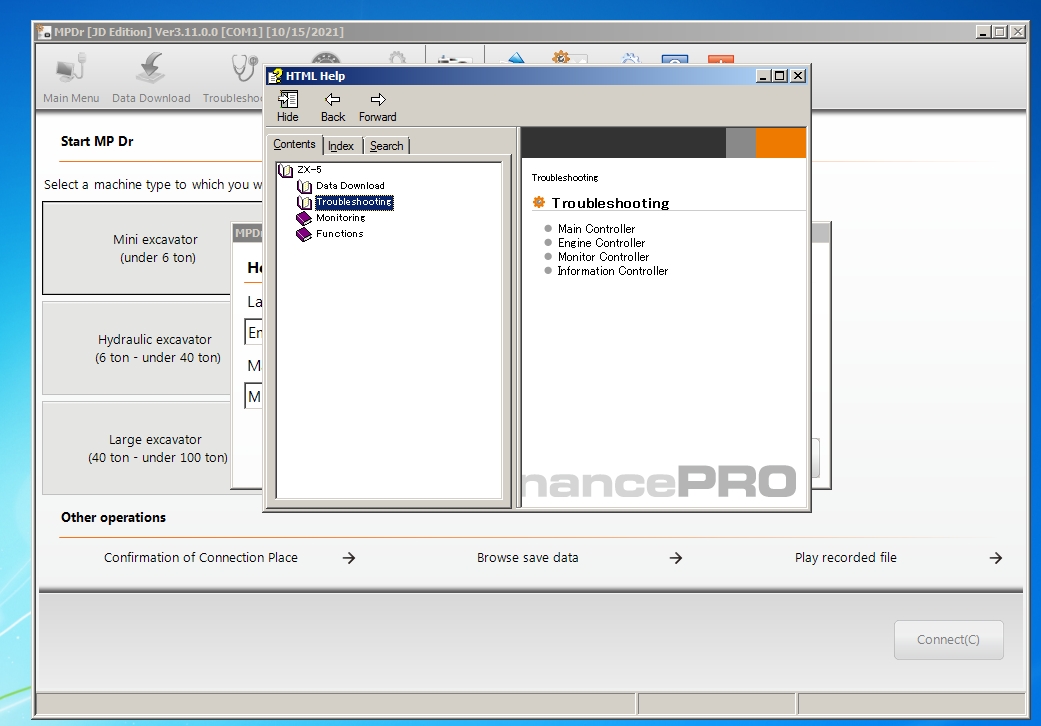1041x726 pixels.
Task: Click the Monitoring purple book icon
Action: pyautogui.click(x=304, y=218)
